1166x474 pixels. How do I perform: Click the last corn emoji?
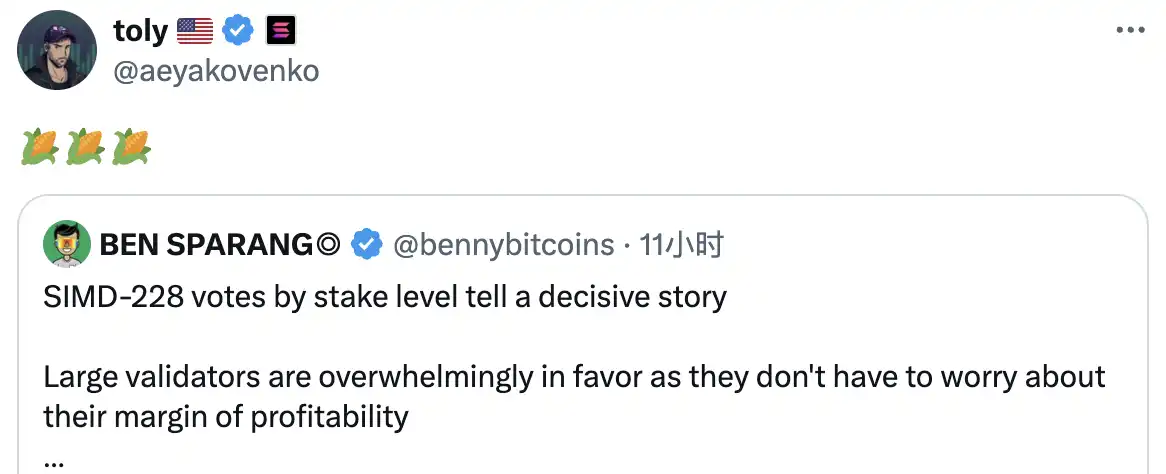click(131, 146)
